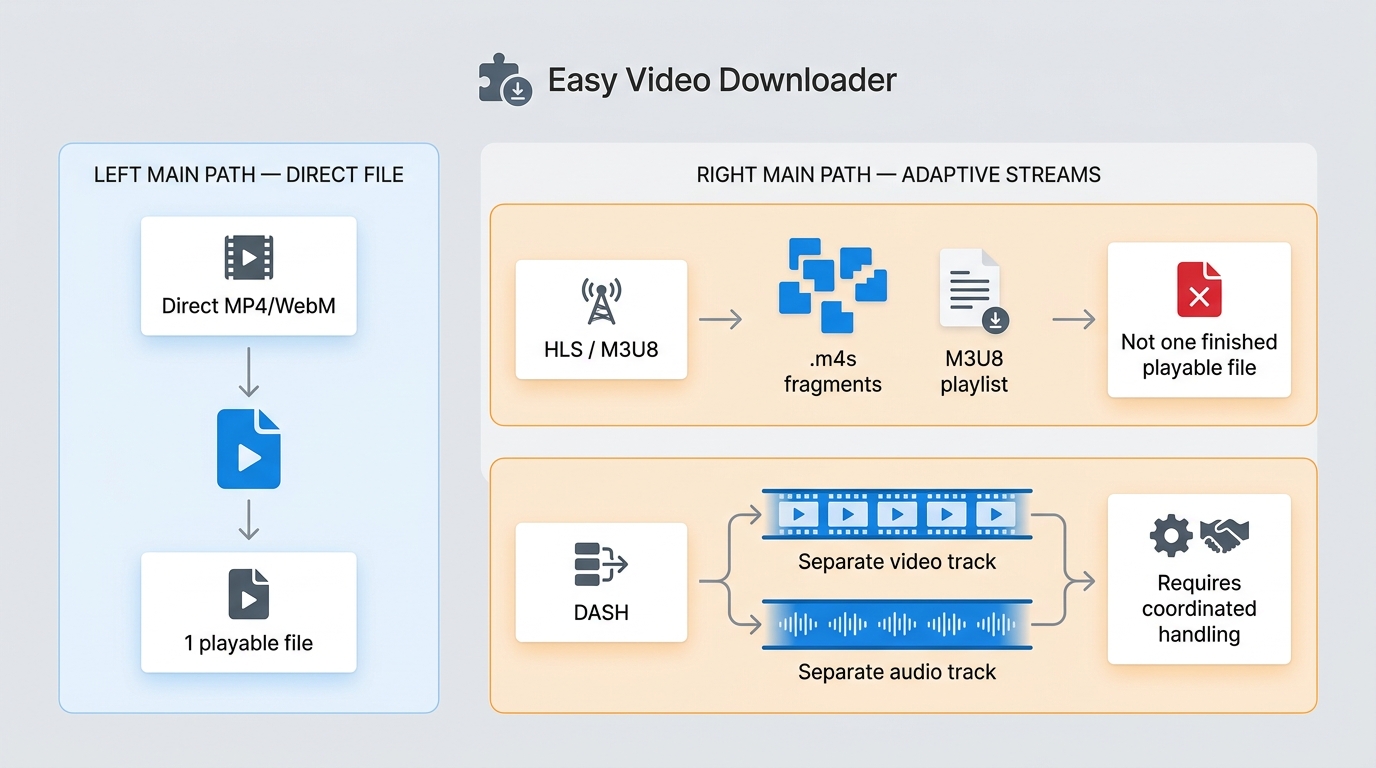Click the broadcast tower icon above HLS / M3U8
This screenshot has width=1376, height=768.
coord(601,301)
